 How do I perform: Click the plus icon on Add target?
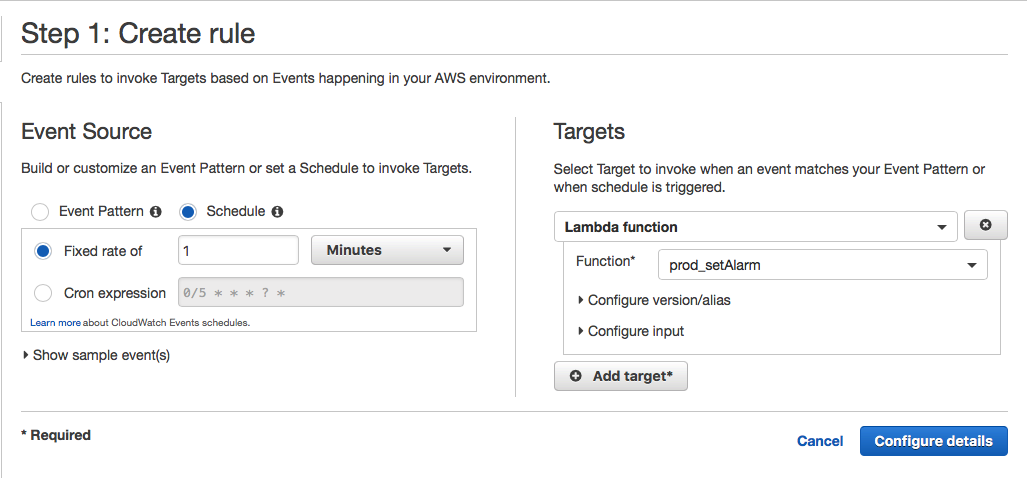tap(575, 376)
